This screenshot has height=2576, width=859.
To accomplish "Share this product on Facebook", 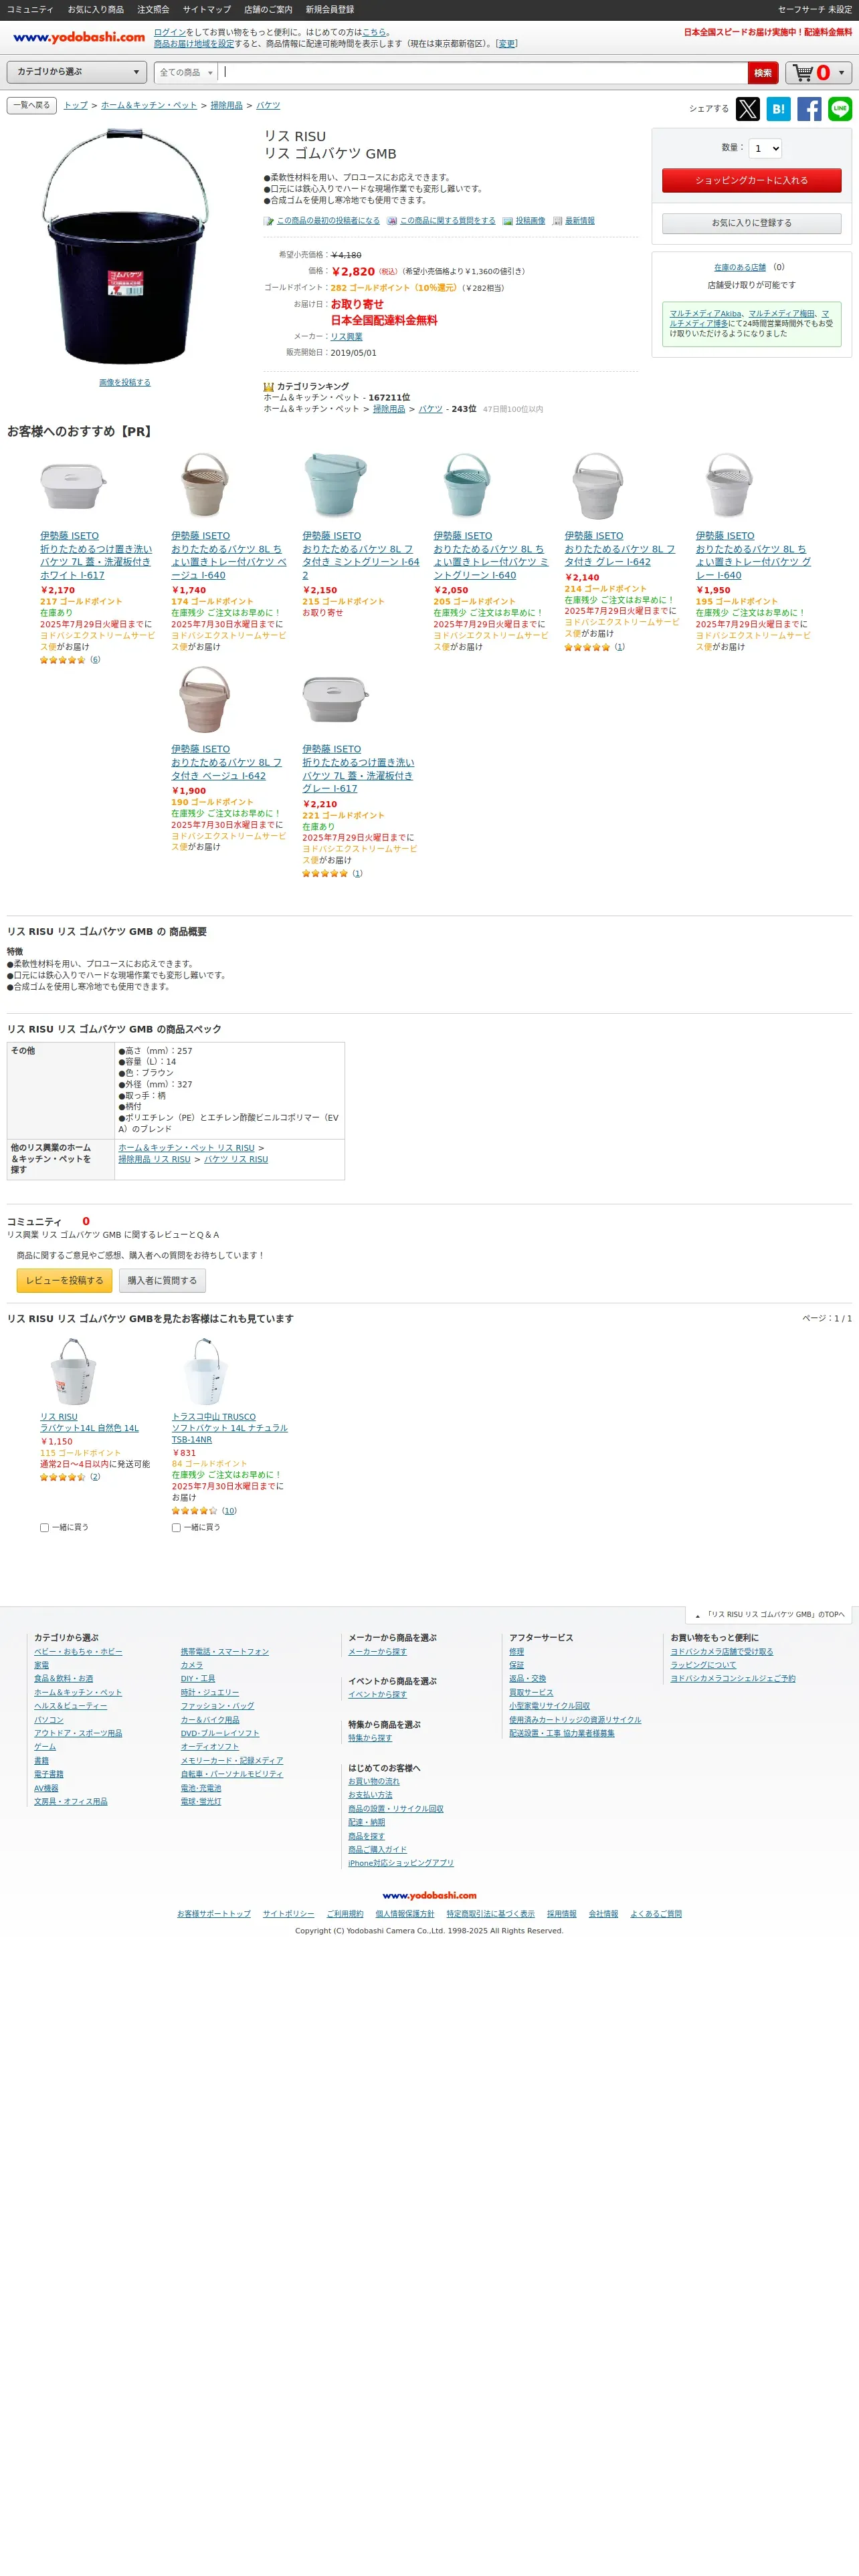I will (809, 109).
